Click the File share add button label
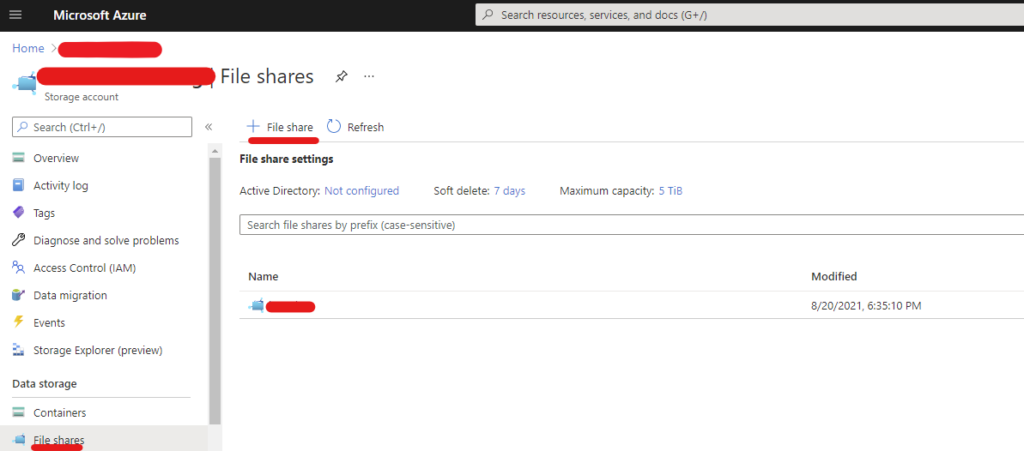The image size is (1024, 451). click(x=290, y=127)
